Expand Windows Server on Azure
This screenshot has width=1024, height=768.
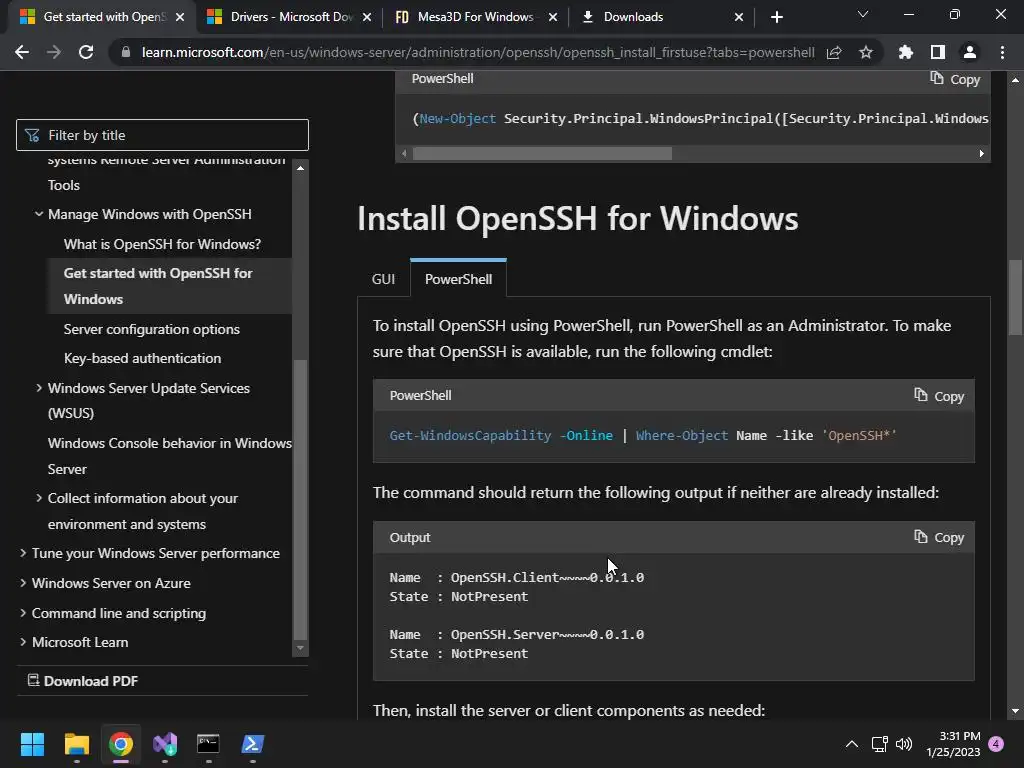[x=23, y=583]
